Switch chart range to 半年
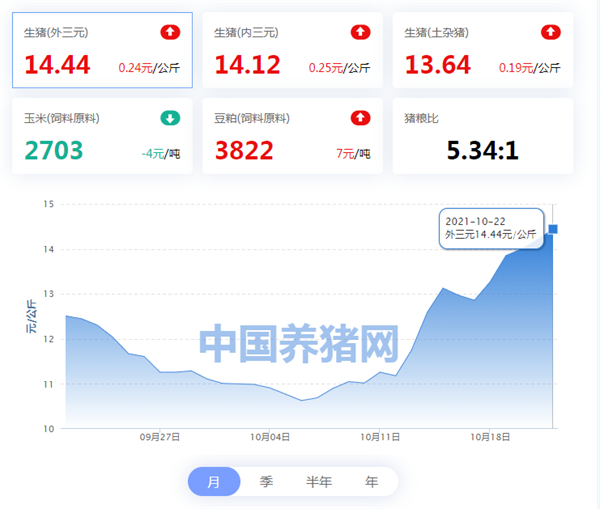The height and width of the screenshot is (509, 600). [x=319, y=481]
